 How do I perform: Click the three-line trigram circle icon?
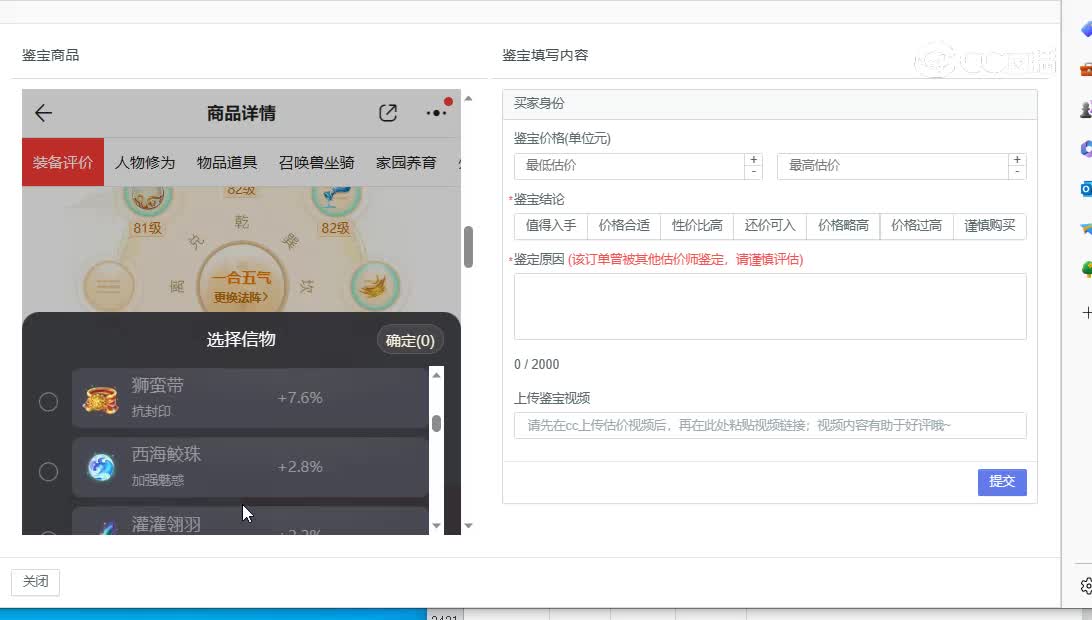[x=108, y=286]
